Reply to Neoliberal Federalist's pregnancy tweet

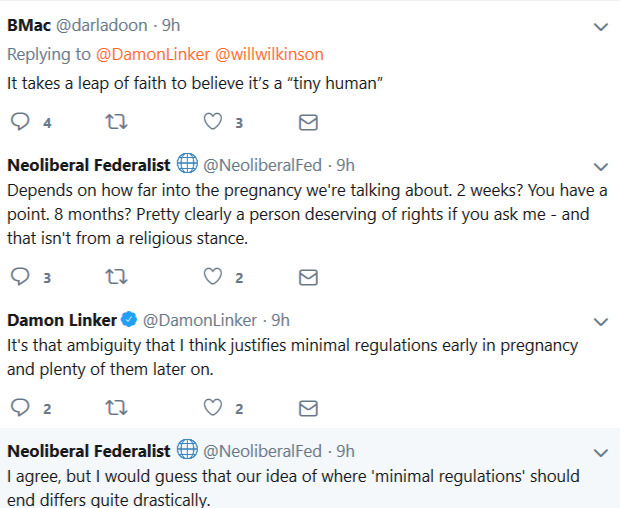pyautogui.click(x=20, y=277)
